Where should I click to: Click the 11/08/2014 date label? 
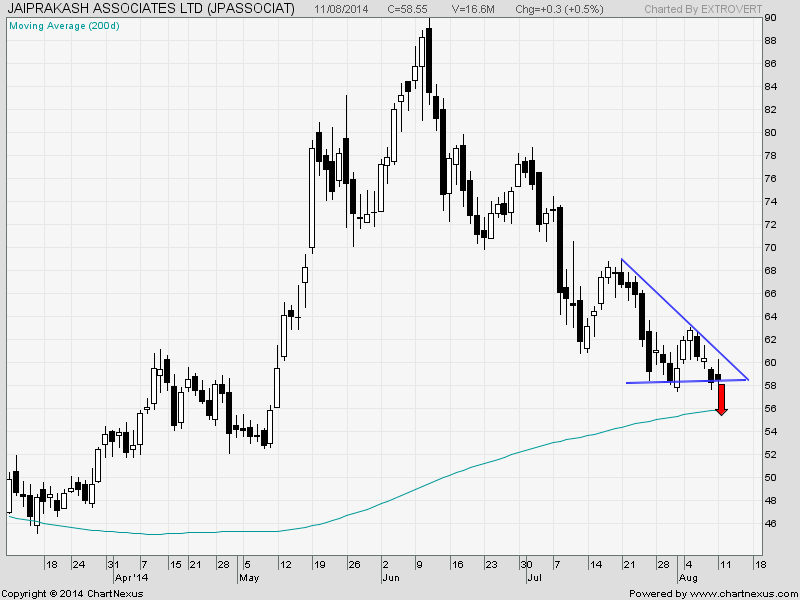click(344, 9)
